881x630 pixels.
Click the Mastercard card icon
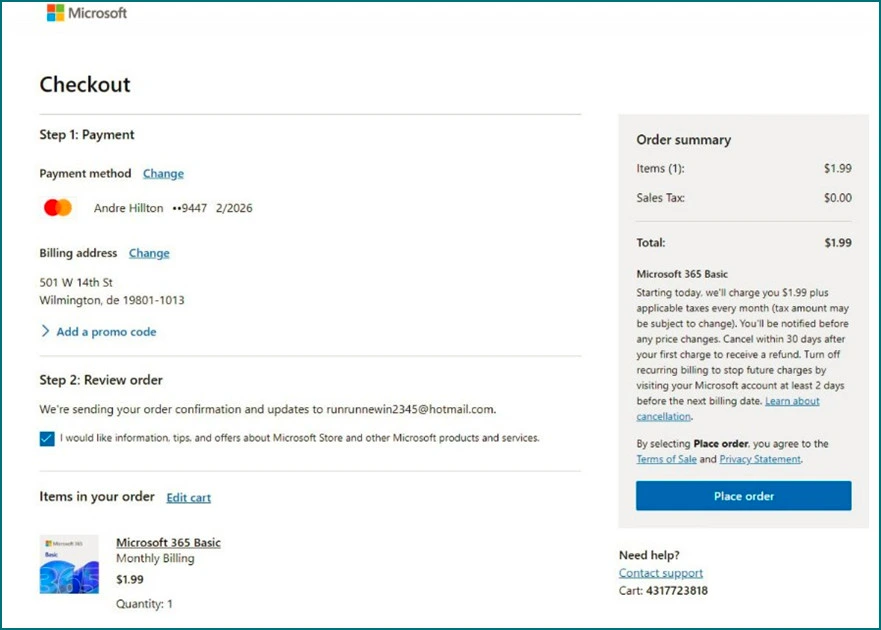pyautogui.click(x=58, y=207)
